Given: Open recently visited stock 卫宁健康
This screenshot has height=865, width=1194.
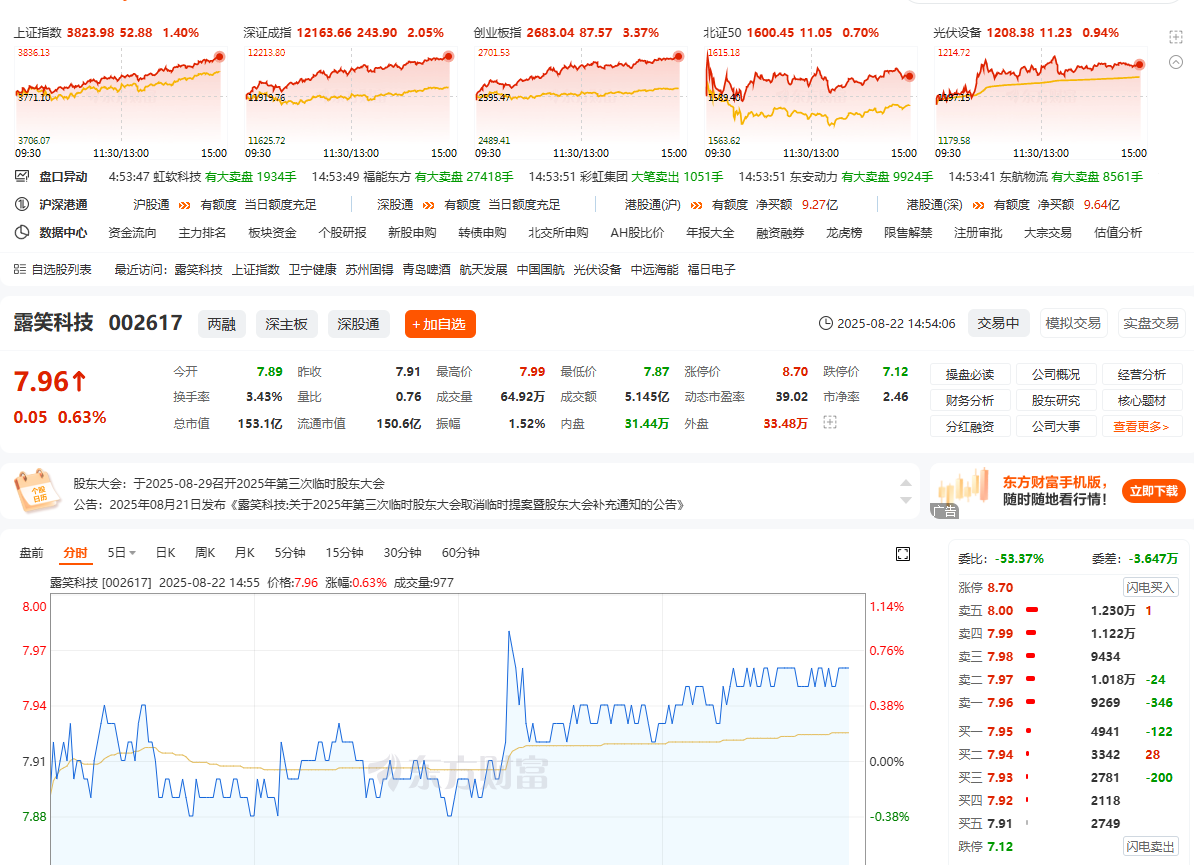Looking at the screenshot, I should pos(312,270).
